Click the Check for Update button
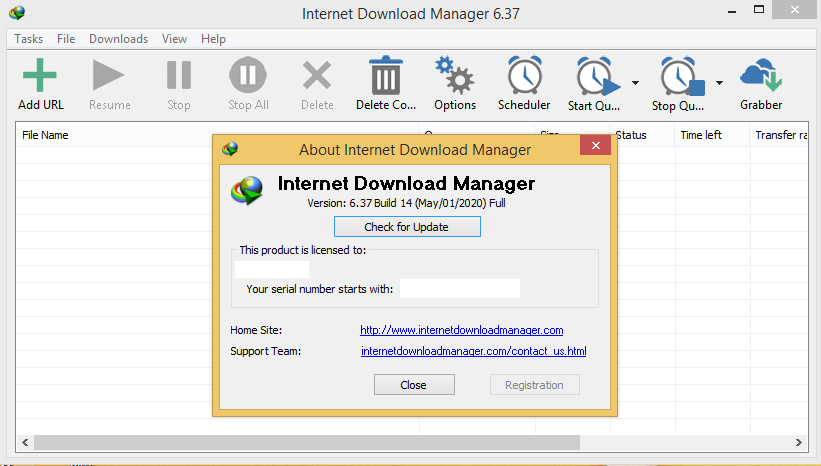Image resolution: width=821 pixels, height=466 pixels. point(407,227)
